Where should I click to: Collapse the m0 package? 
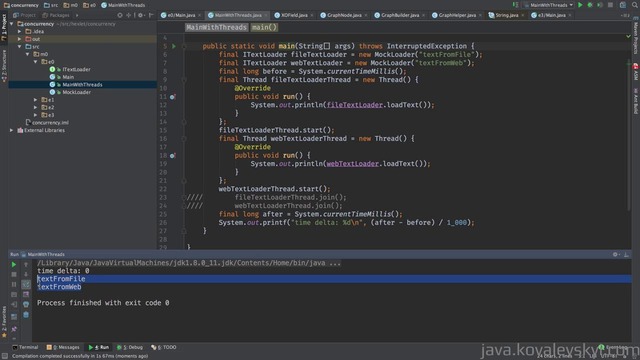click(27, 54)
